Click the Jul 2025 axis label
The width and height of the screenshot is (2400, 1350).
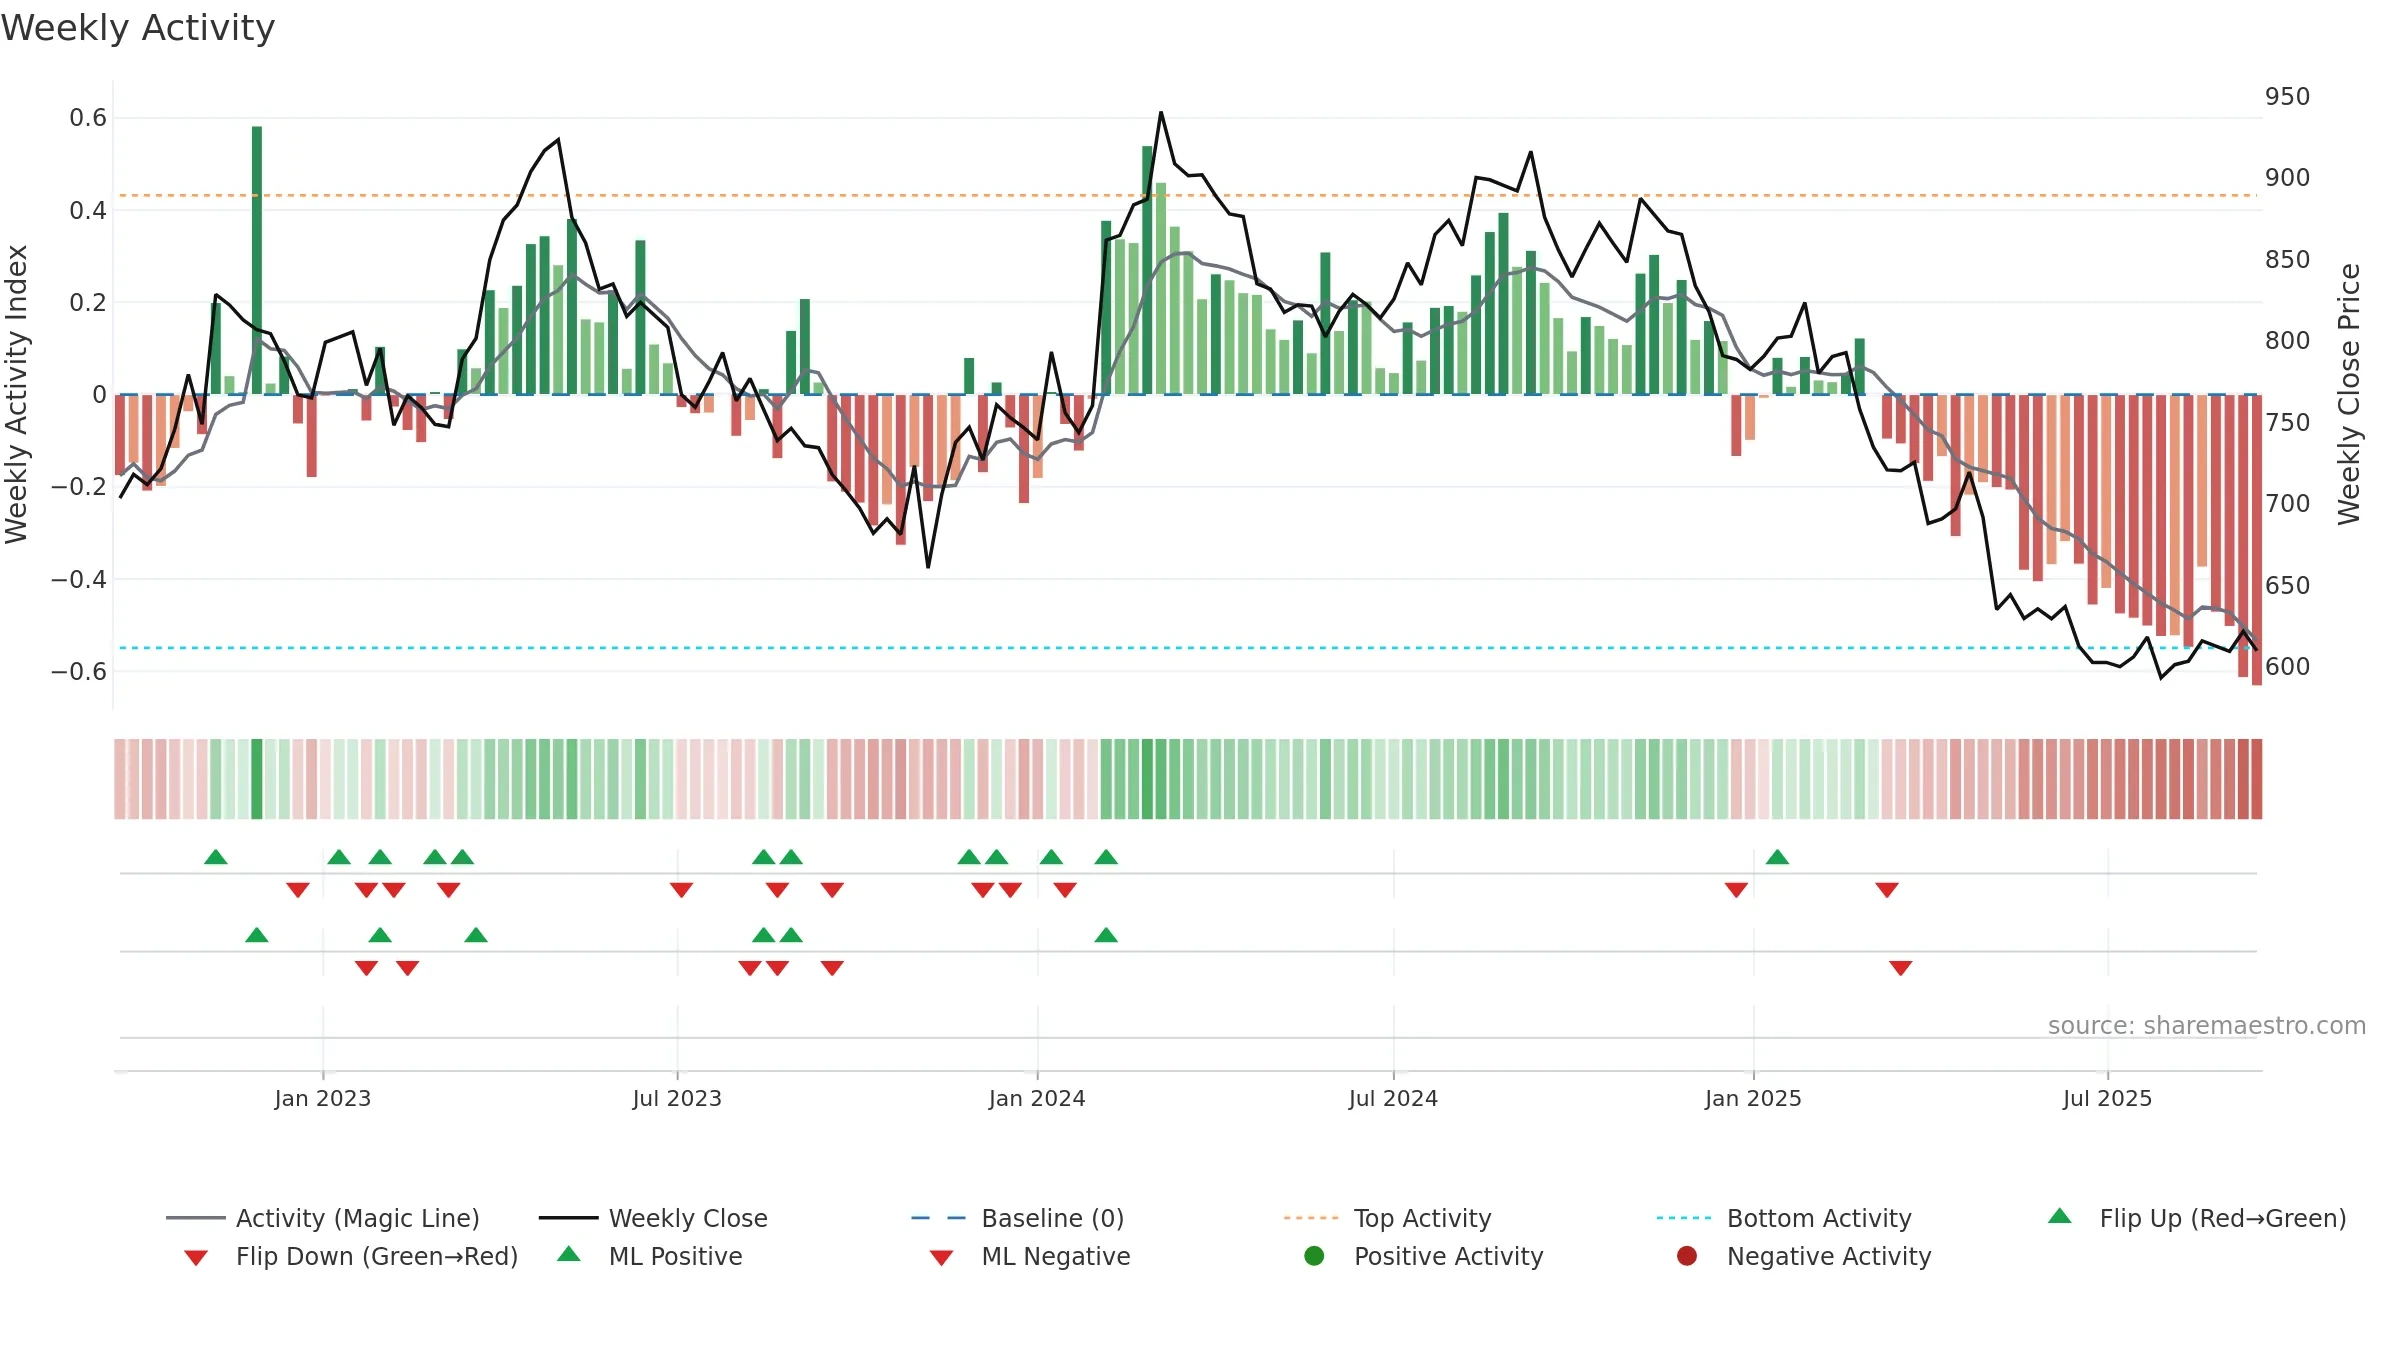tap(2107, 1098)
